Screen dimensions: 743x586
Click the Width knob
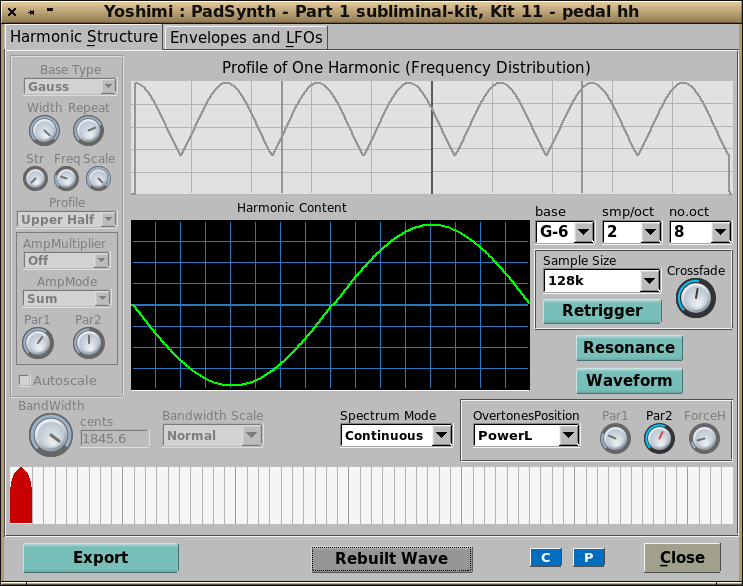[x=44, y=129]
